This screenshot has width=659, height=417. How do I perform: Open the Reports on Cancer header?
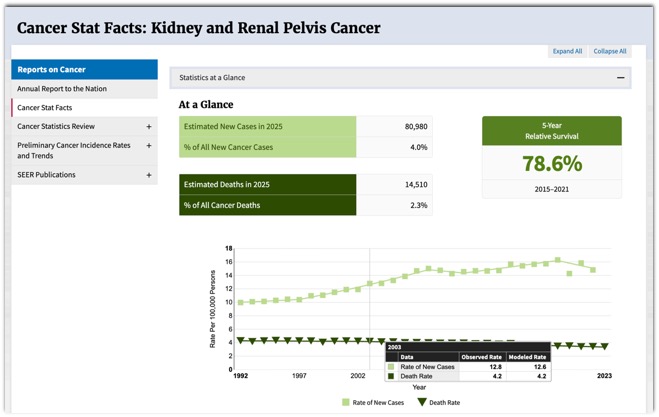click(84, 70)
